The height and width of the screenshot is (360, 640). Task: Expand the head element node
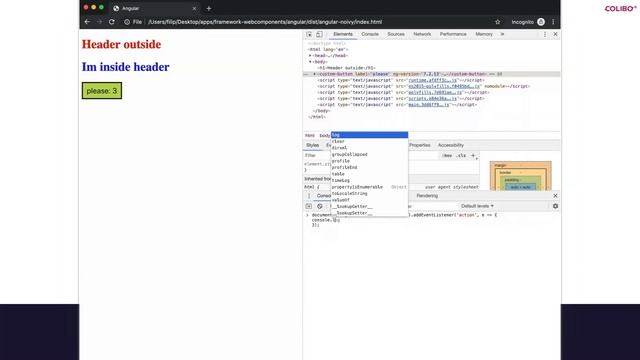[310, 56]
